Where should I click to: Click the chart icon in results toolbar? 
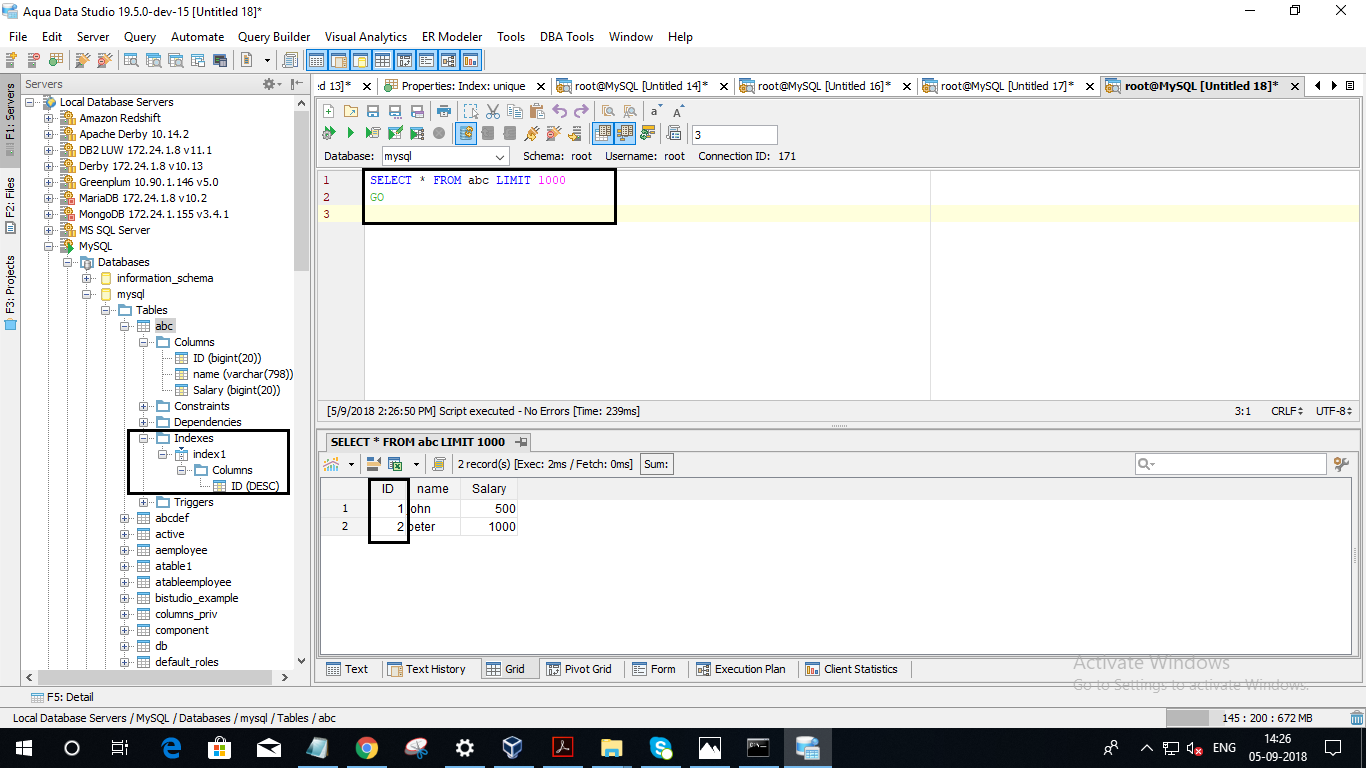click(331, 464)
